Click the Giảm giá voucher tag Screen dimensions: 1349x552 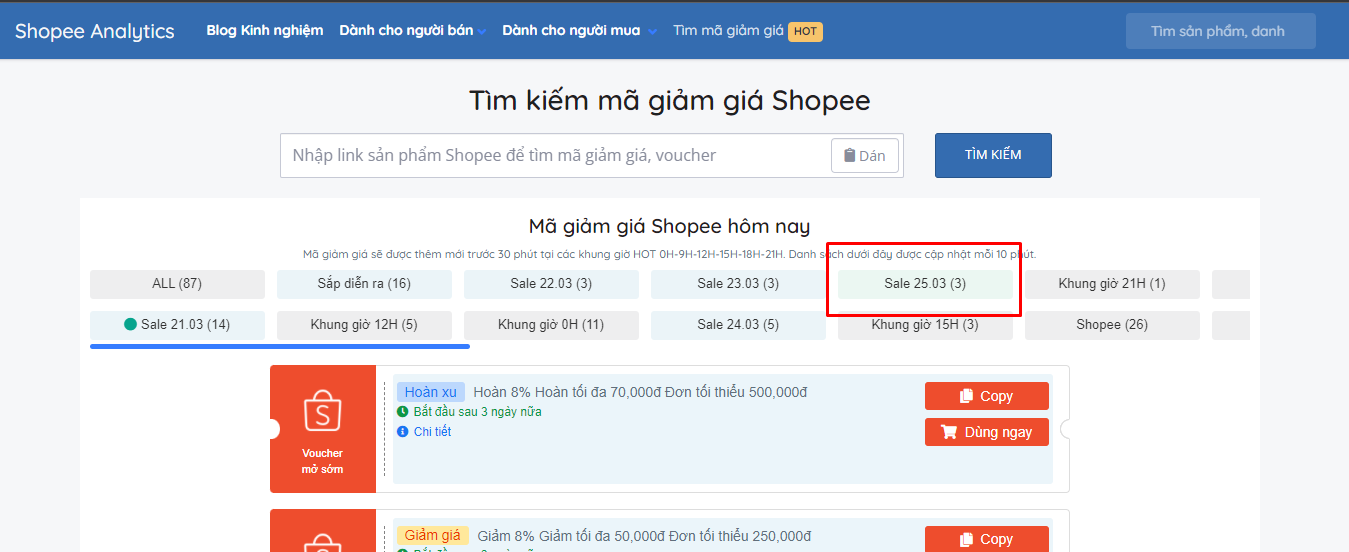[x=432, y=536]
